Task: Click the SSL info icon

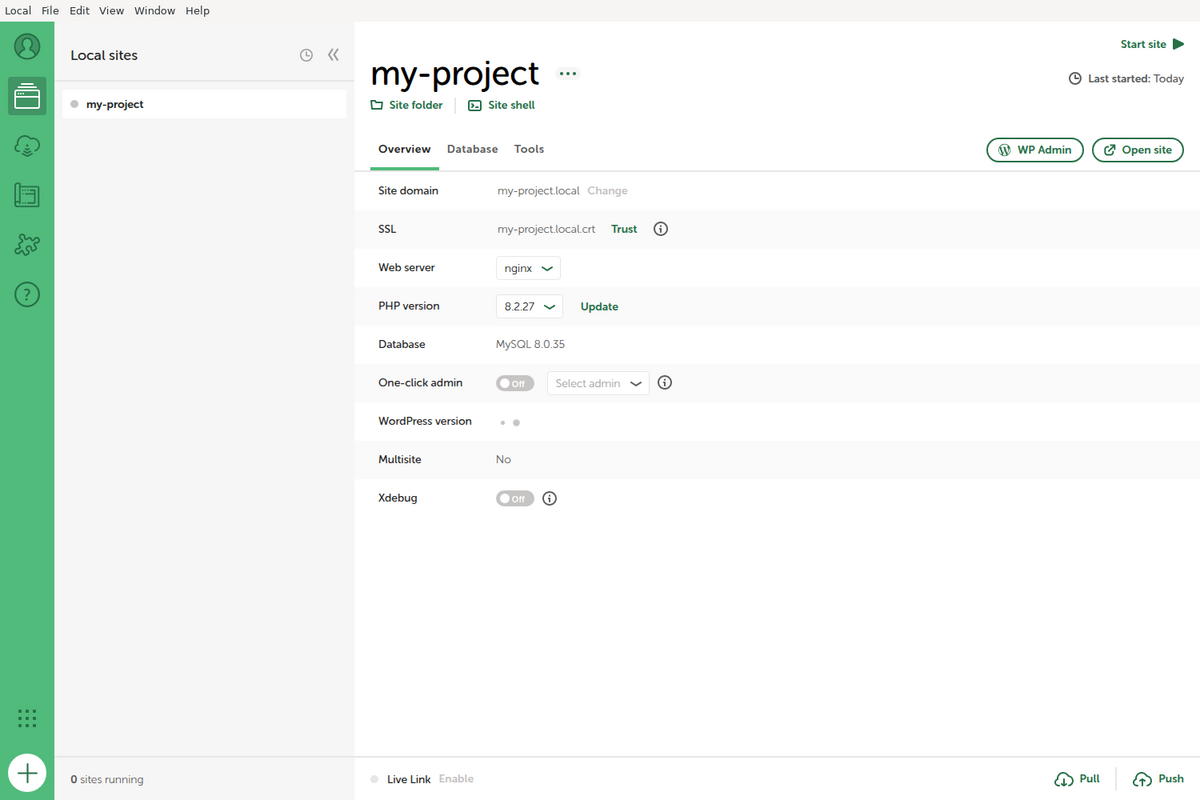Action: tap(660, 229)
